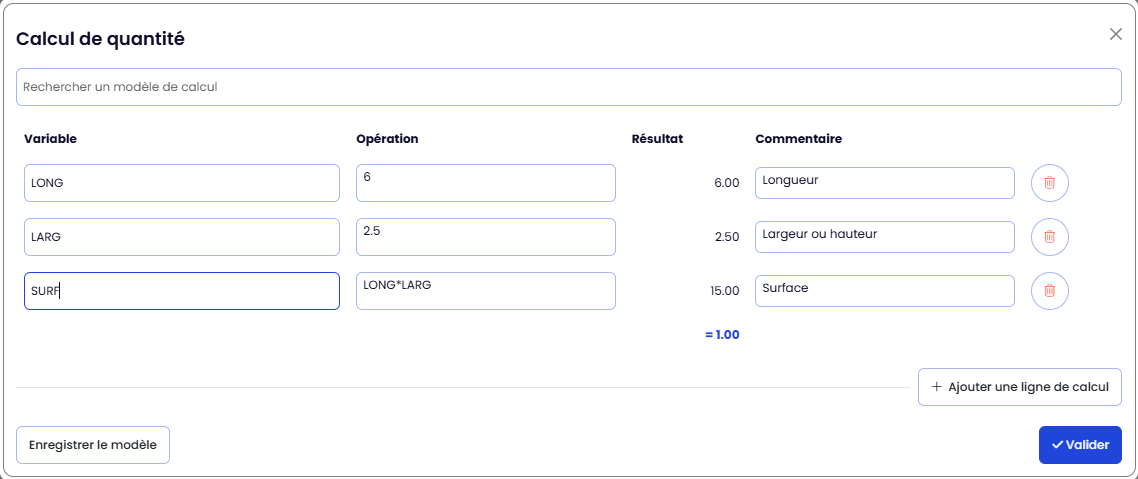Screen dimensions: 1138x479
Task: Edit the operation field containing 2.5
Action: [x=485, y=237]
